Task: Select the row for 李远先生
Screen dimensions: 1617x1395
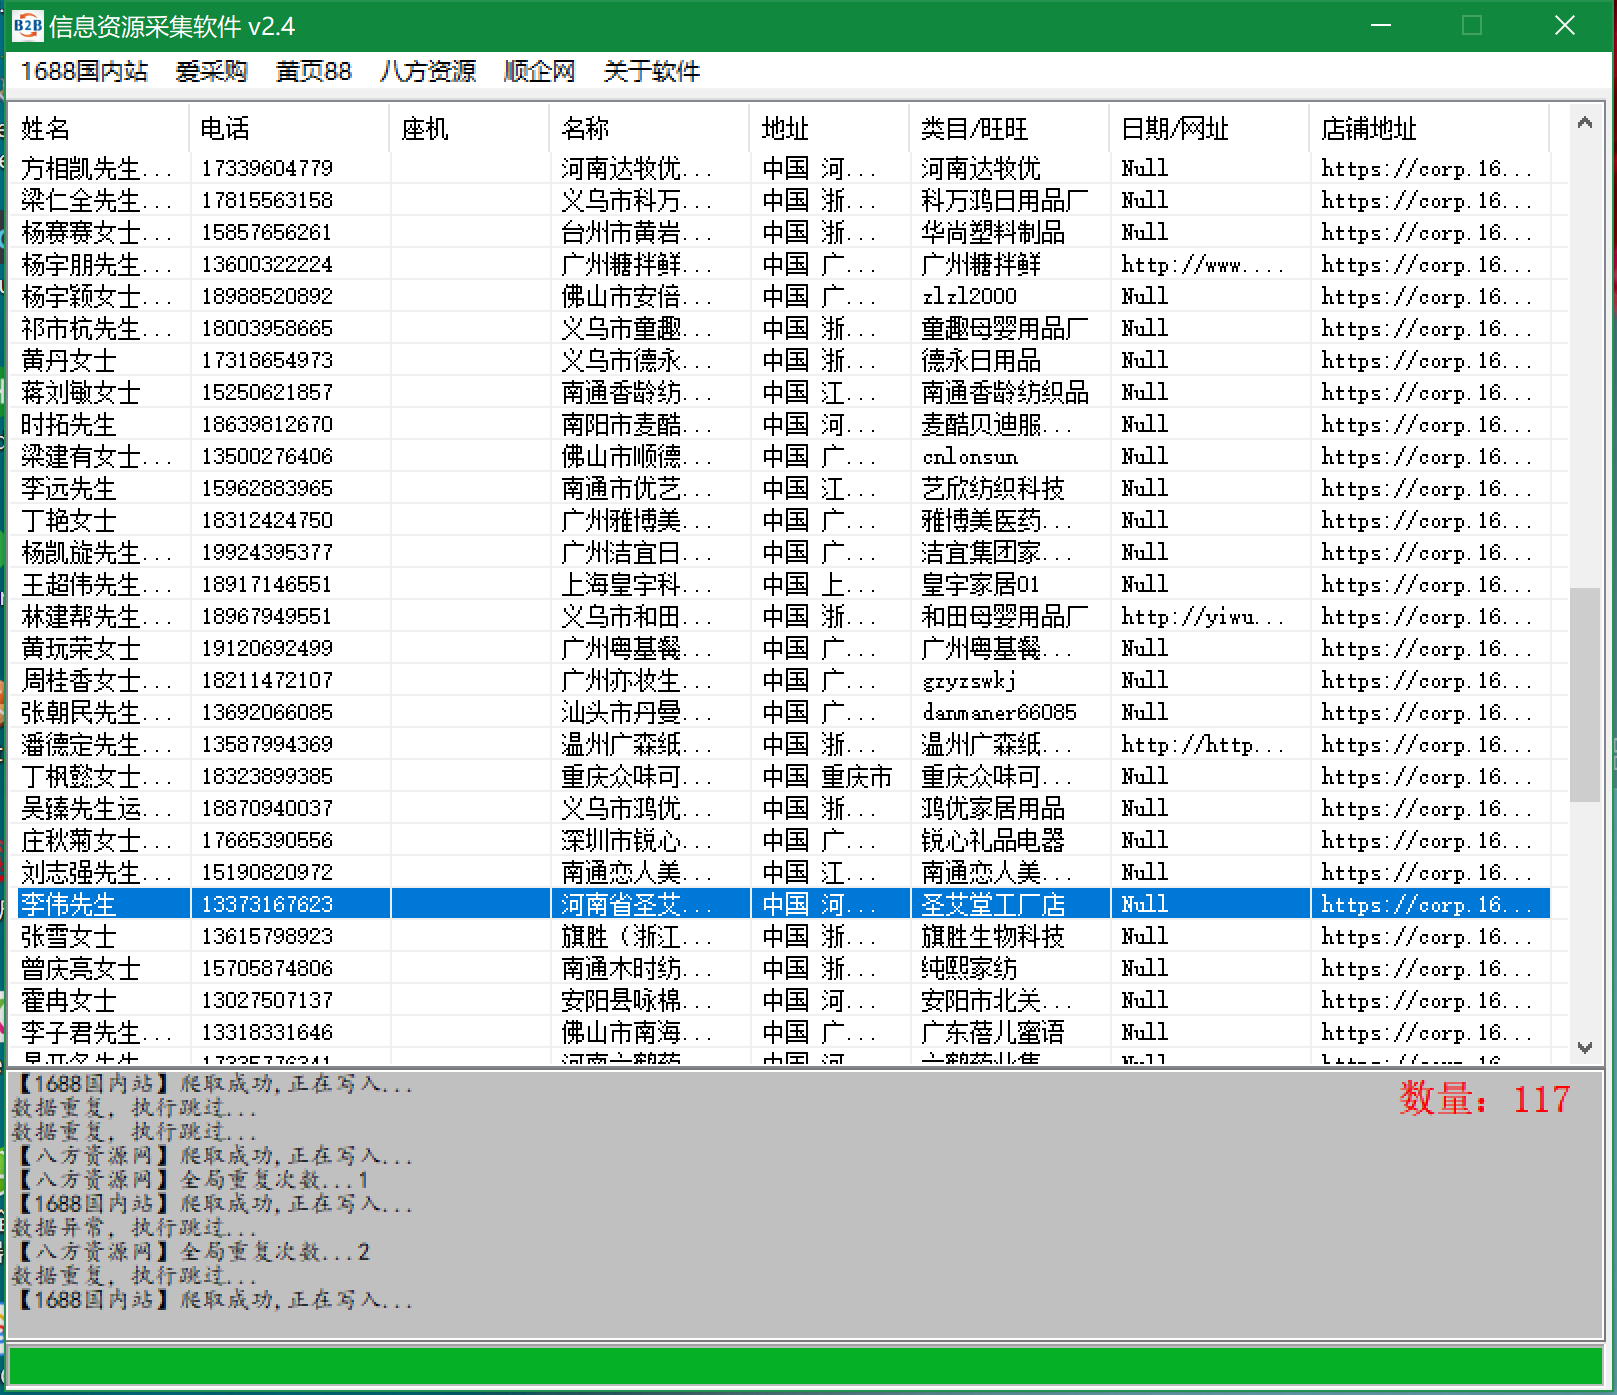Action: coord(784,488)
